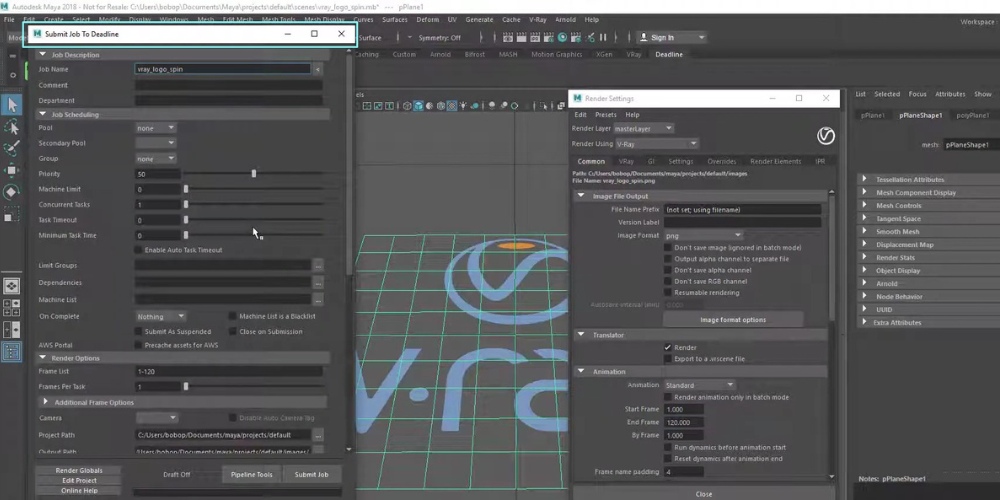Open the Presets menu in Render Settings
The width and height of the screenshot is (1000, 500).
[x=606, y=115]
